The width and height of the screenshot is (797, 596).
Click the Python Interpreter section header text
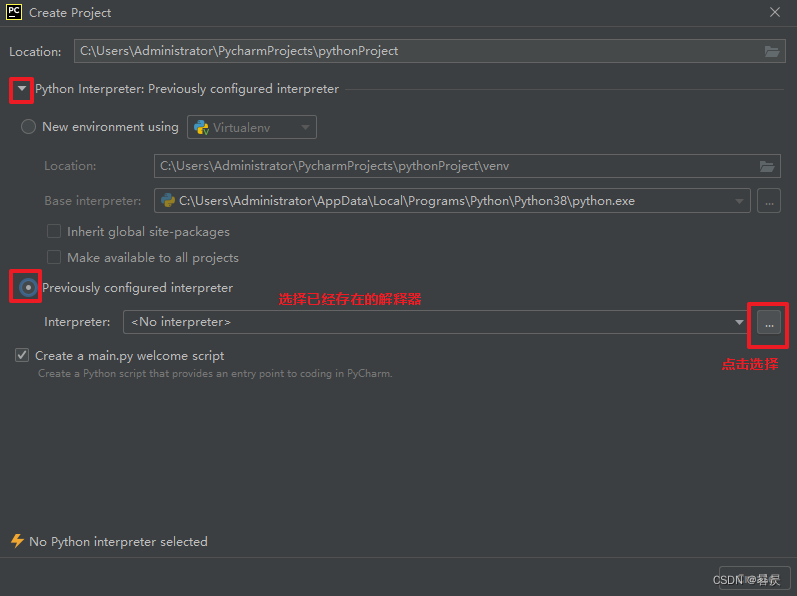pyautogui.click(x=187, y=89)
